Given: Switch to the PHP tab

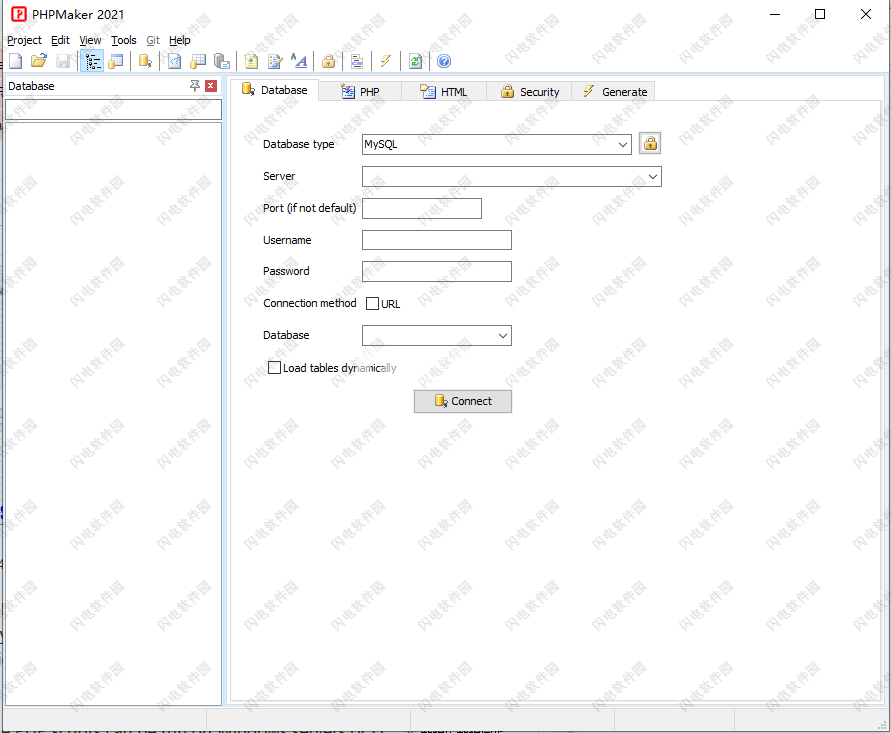Looking at the screenshot, I should (x=360, y=91).
